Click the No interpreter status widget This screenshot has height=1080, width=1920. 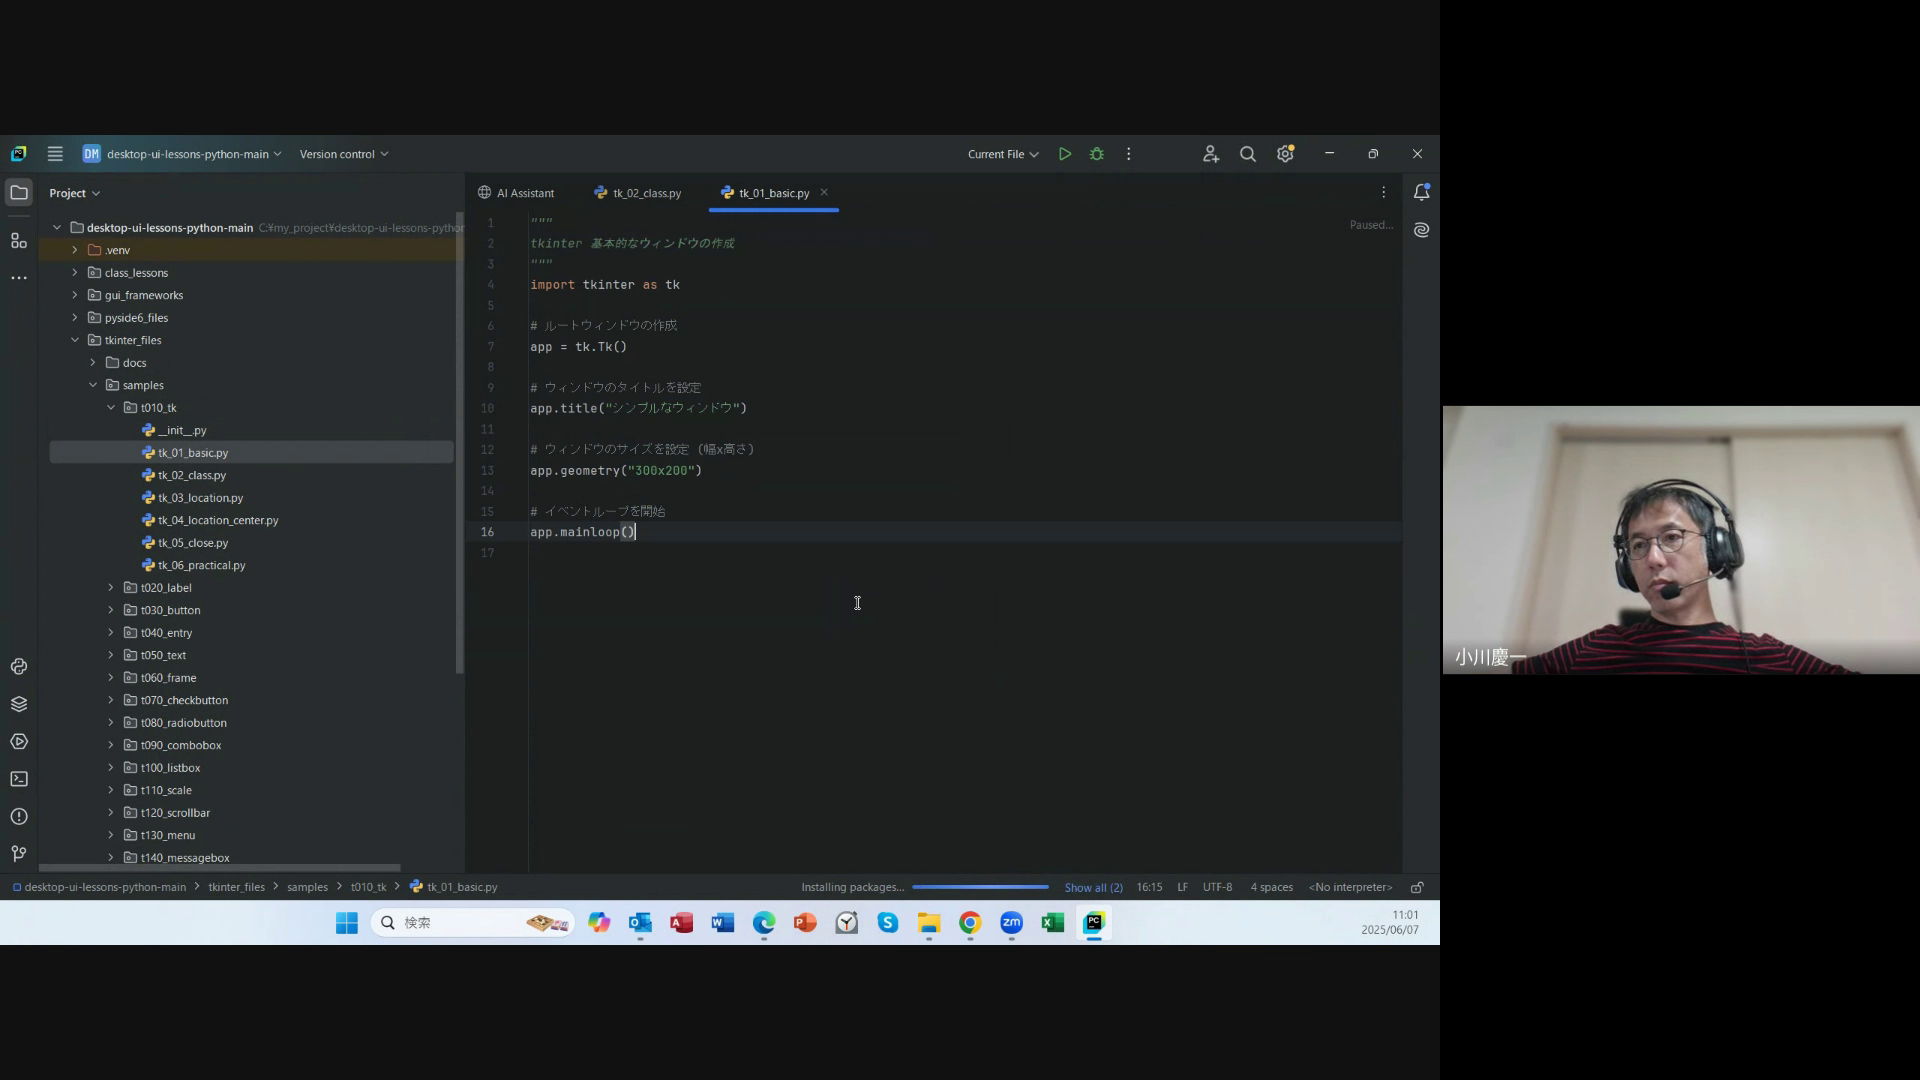(x=1350, y=887)
